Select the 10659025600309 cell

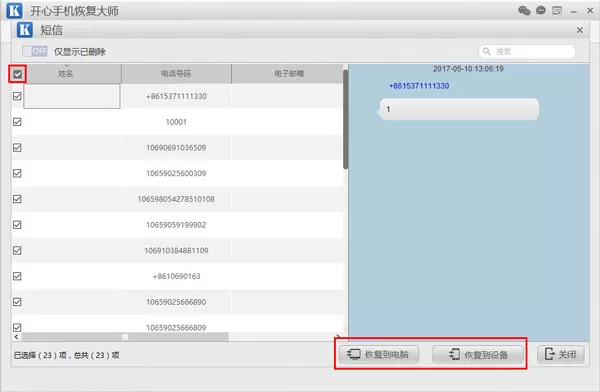[176, 173]
